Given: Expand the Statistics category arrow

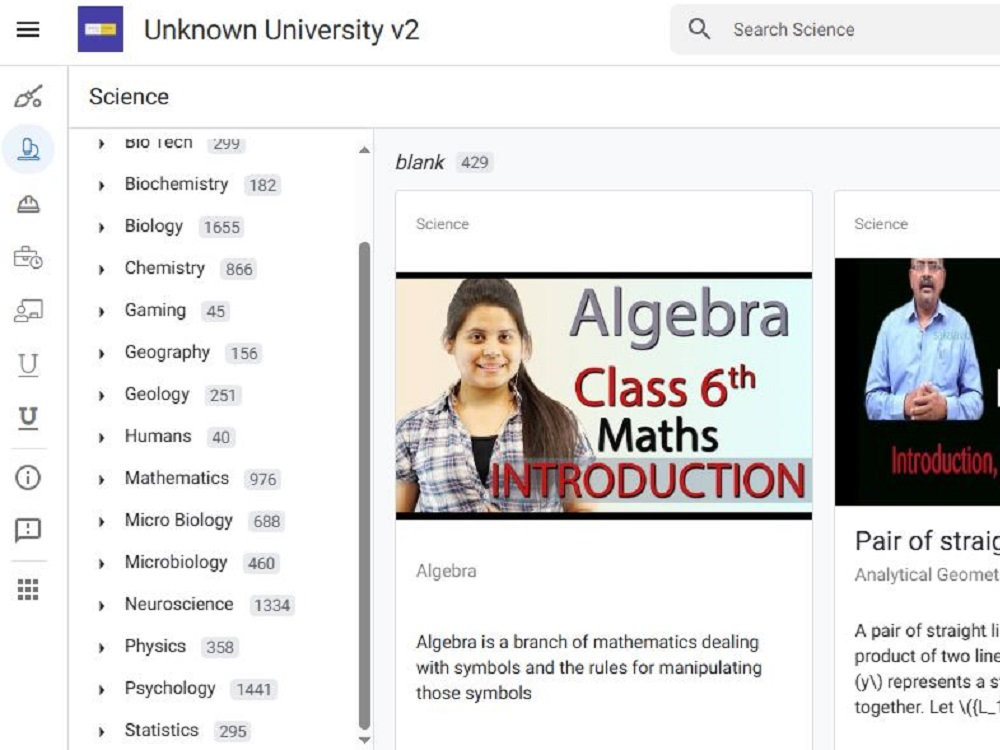Looking at the screenshot, I should pyautogui.click(x=101, y=732).
